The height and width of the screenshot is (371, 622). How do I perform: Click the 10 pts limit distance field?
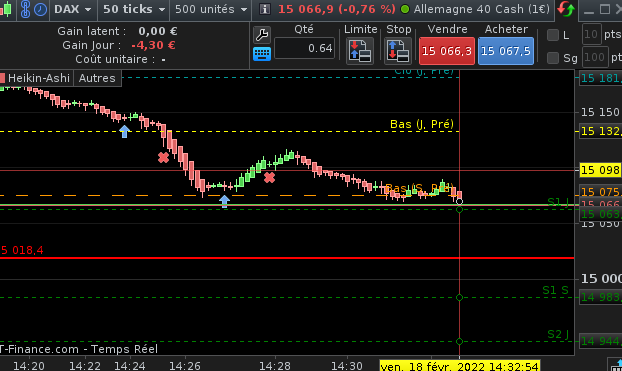coord(591,35)
